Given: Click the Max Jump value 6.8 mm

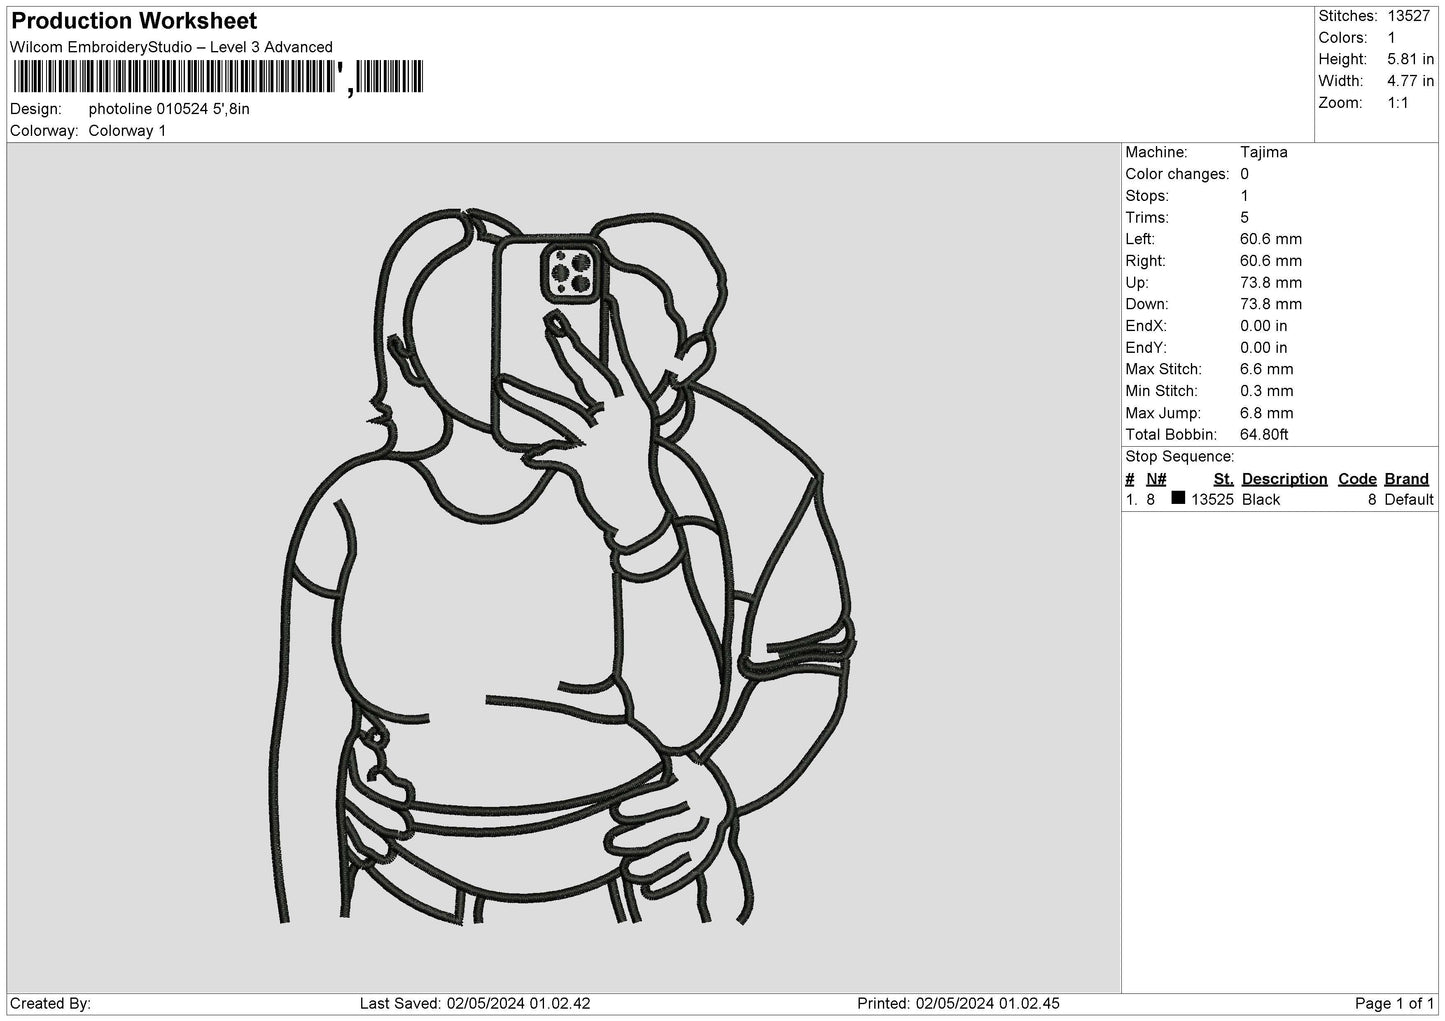Looking at the screenshot, I should click(x=1267, y=413).
